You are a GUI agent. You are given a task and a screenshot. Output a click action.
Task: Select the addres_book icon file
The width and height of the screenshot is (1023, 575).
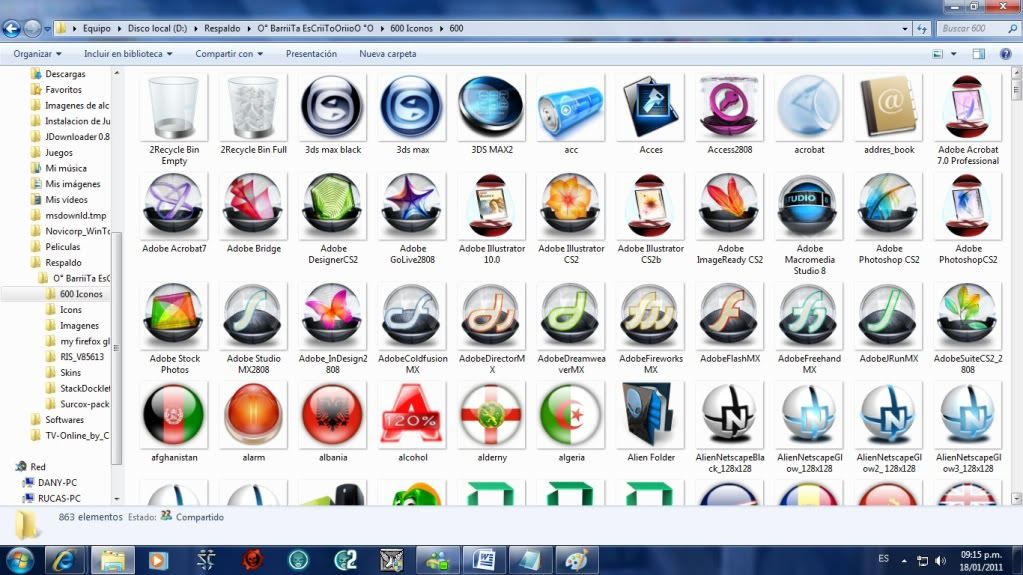[889, 115]
